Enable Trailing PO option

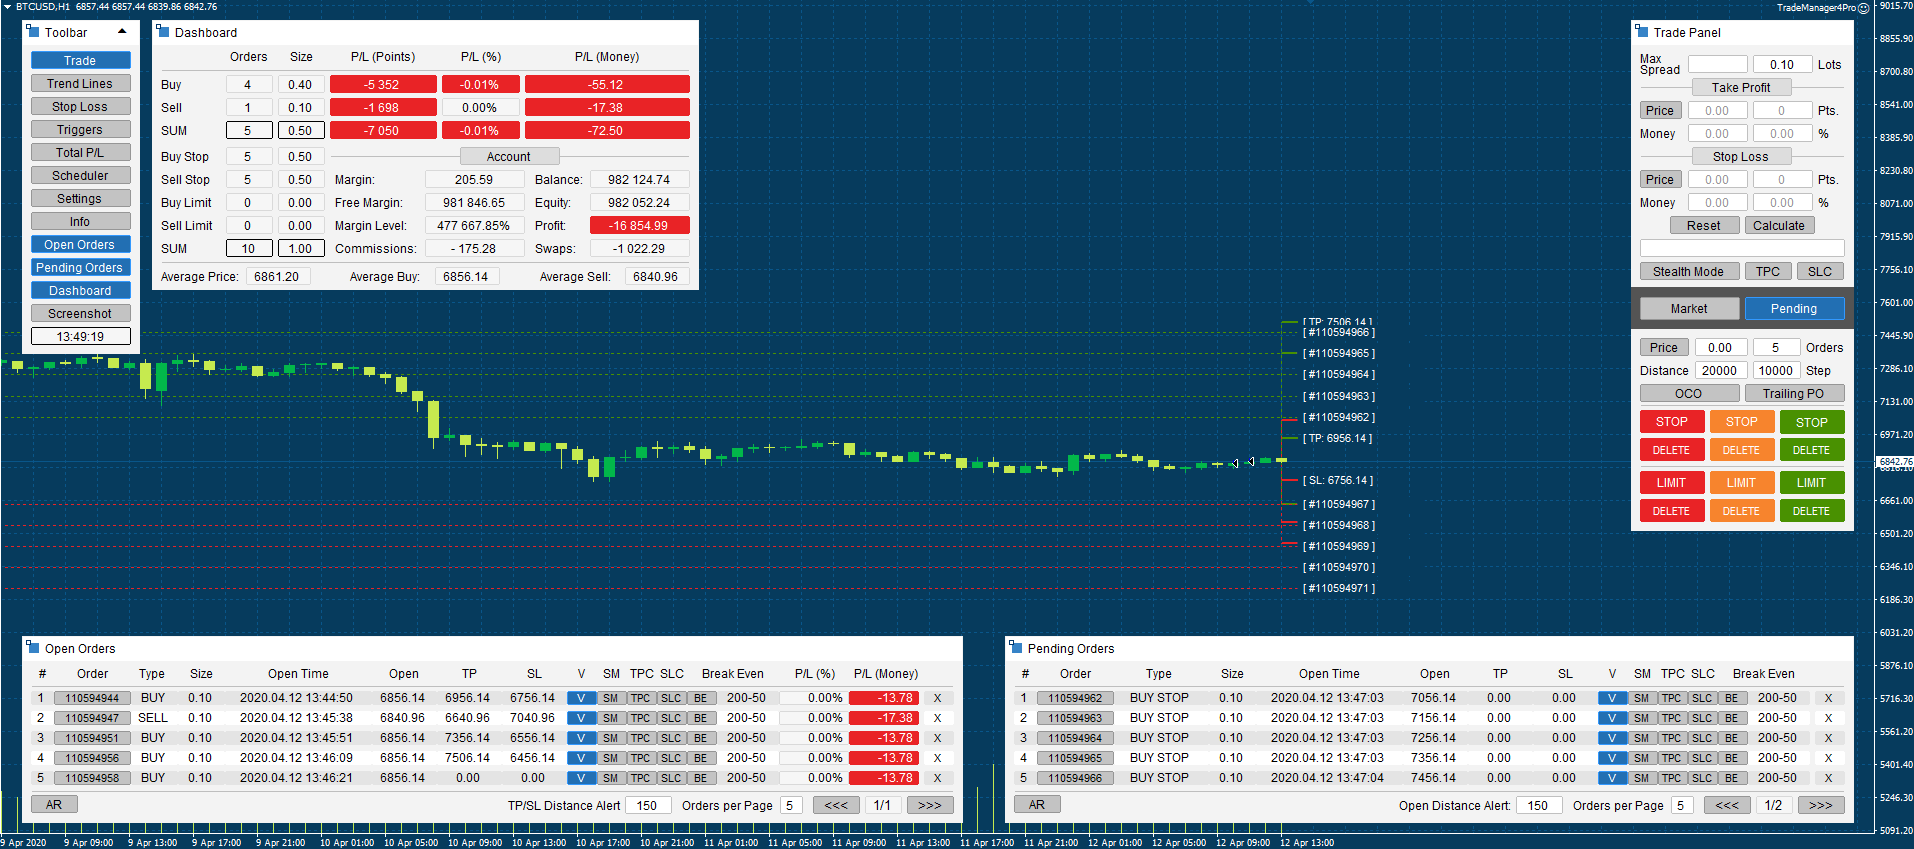coord(1793,394)
